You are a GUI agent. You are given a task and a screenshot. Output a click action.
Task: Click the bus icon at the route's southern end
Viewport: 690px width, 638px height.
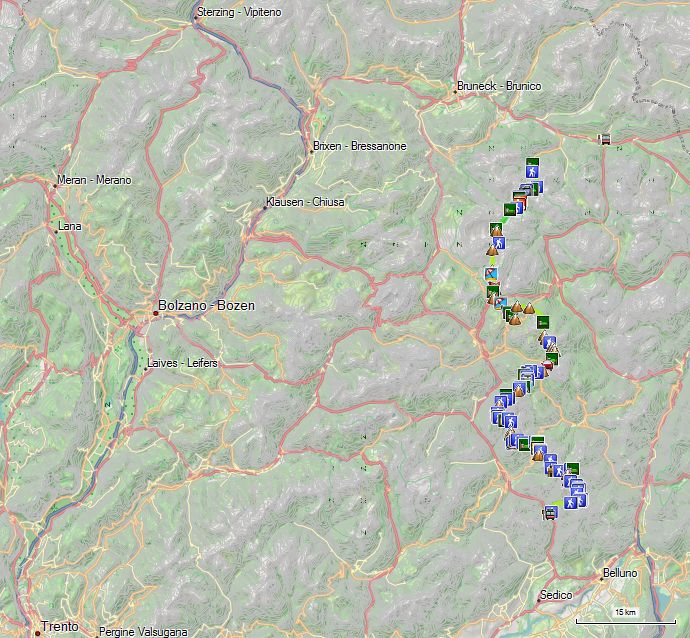coord(550,513)
